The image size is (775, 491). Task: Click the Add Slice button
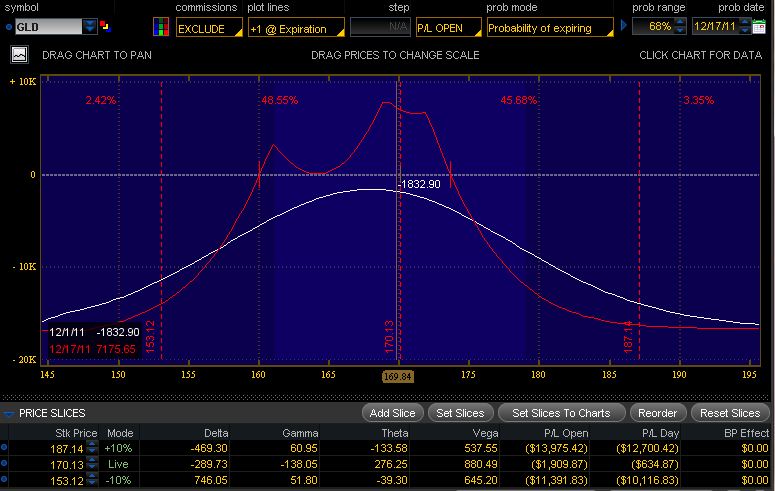tap(392, 413)
